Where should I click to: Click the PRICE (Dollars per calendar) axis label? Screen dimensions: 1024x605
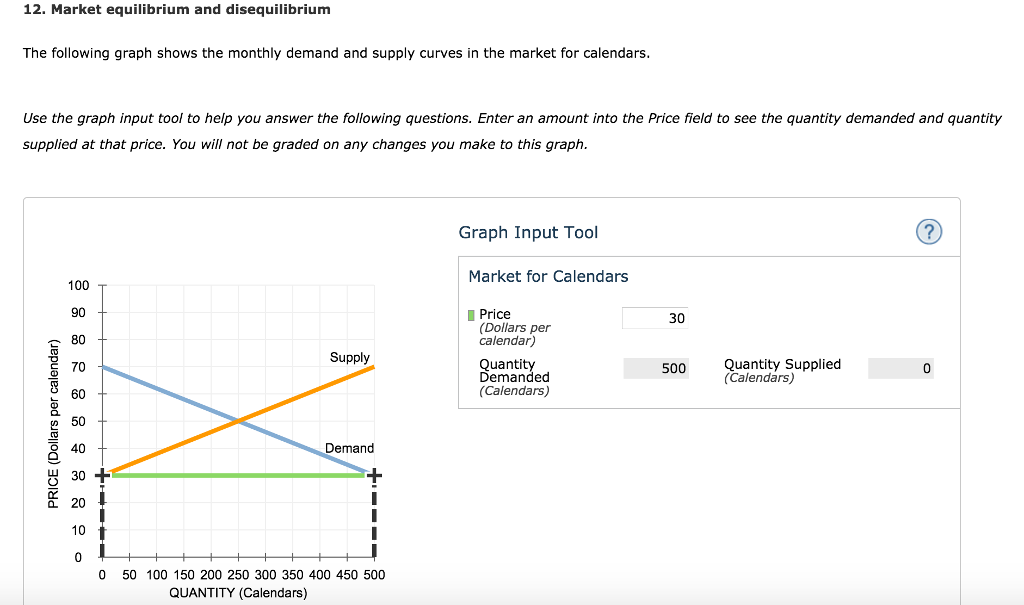(57, 420)
